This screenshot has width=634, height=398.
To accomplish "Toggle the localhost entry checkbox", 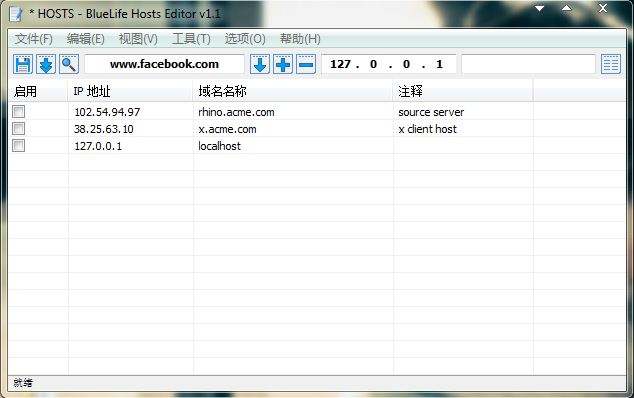I will [x=19, y=146].
